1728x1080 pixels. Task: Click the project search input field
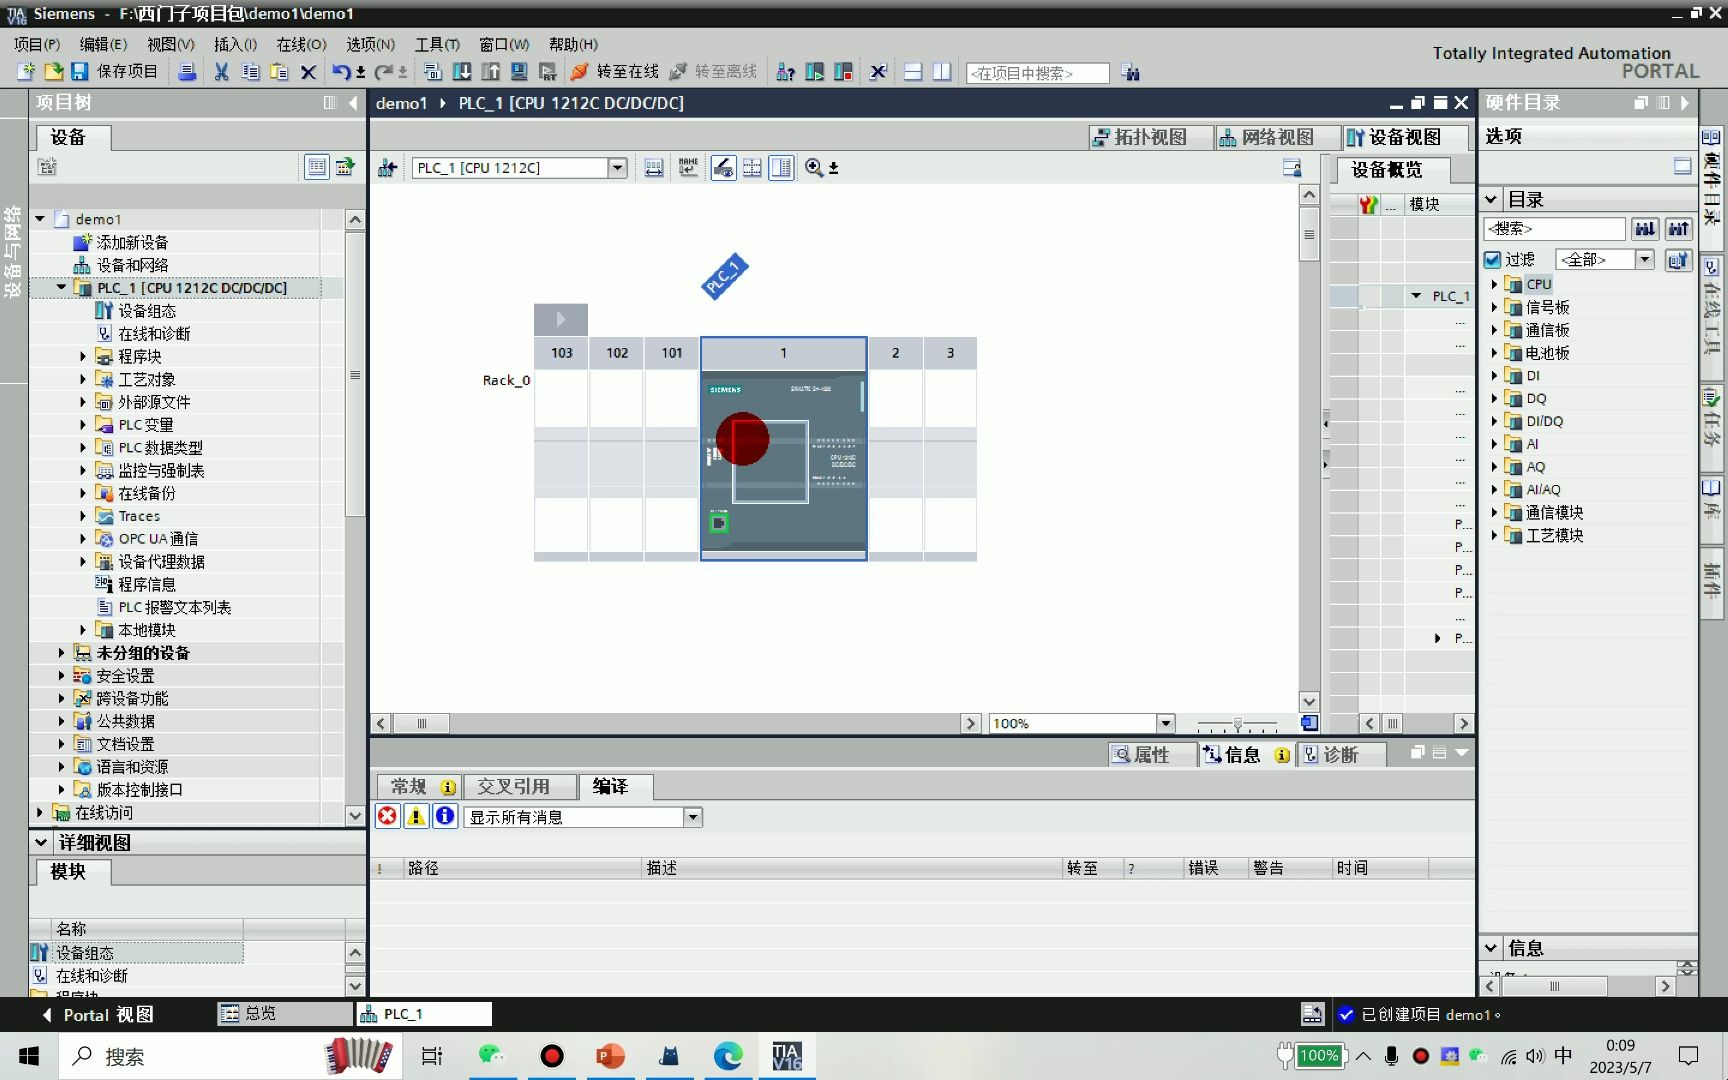tap(1037, 73)
